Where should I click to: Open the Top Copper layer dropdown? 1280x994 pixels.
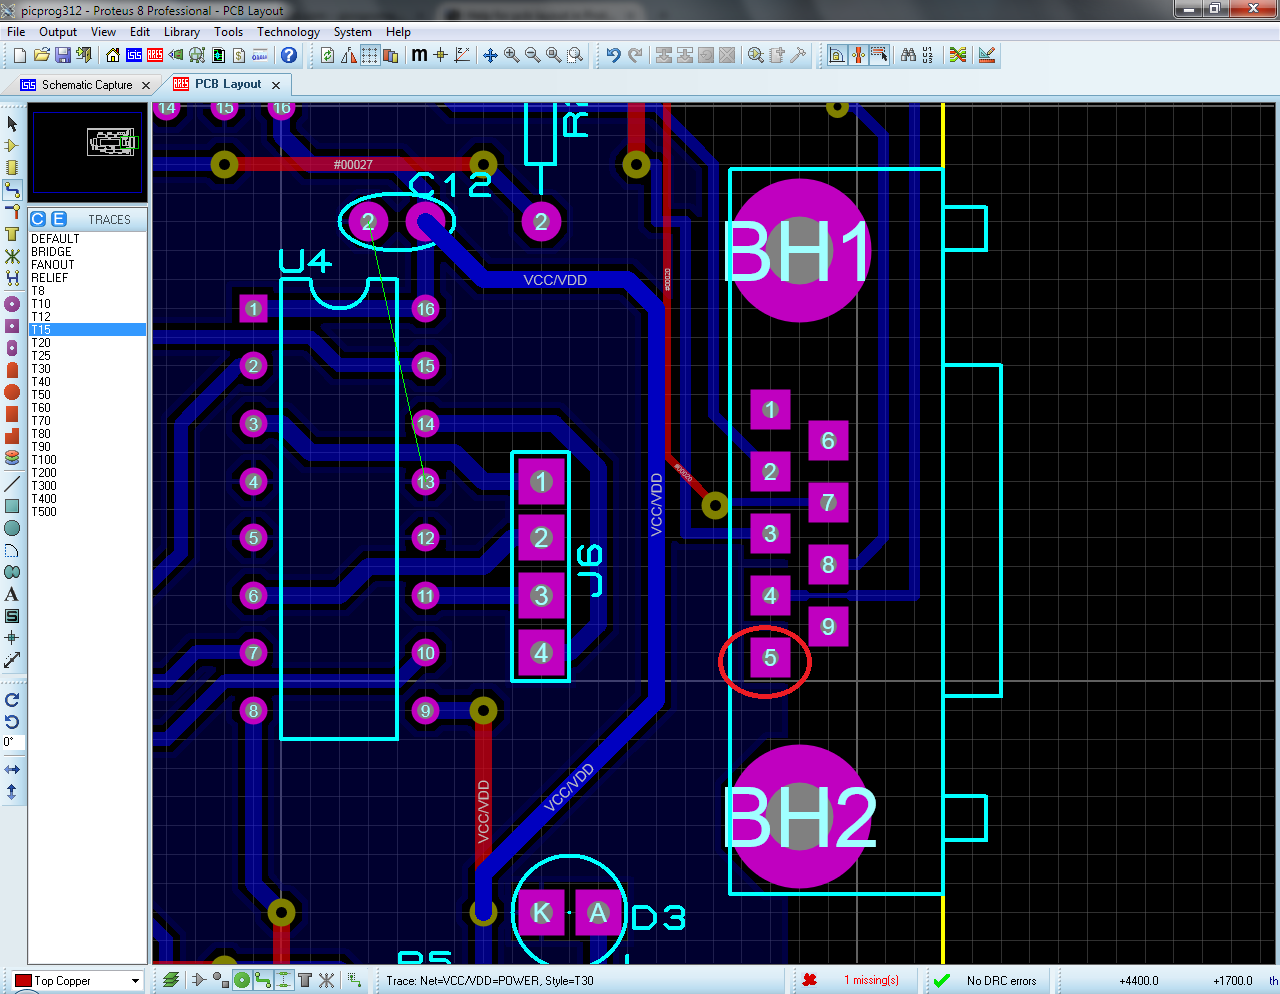[75, 981]
